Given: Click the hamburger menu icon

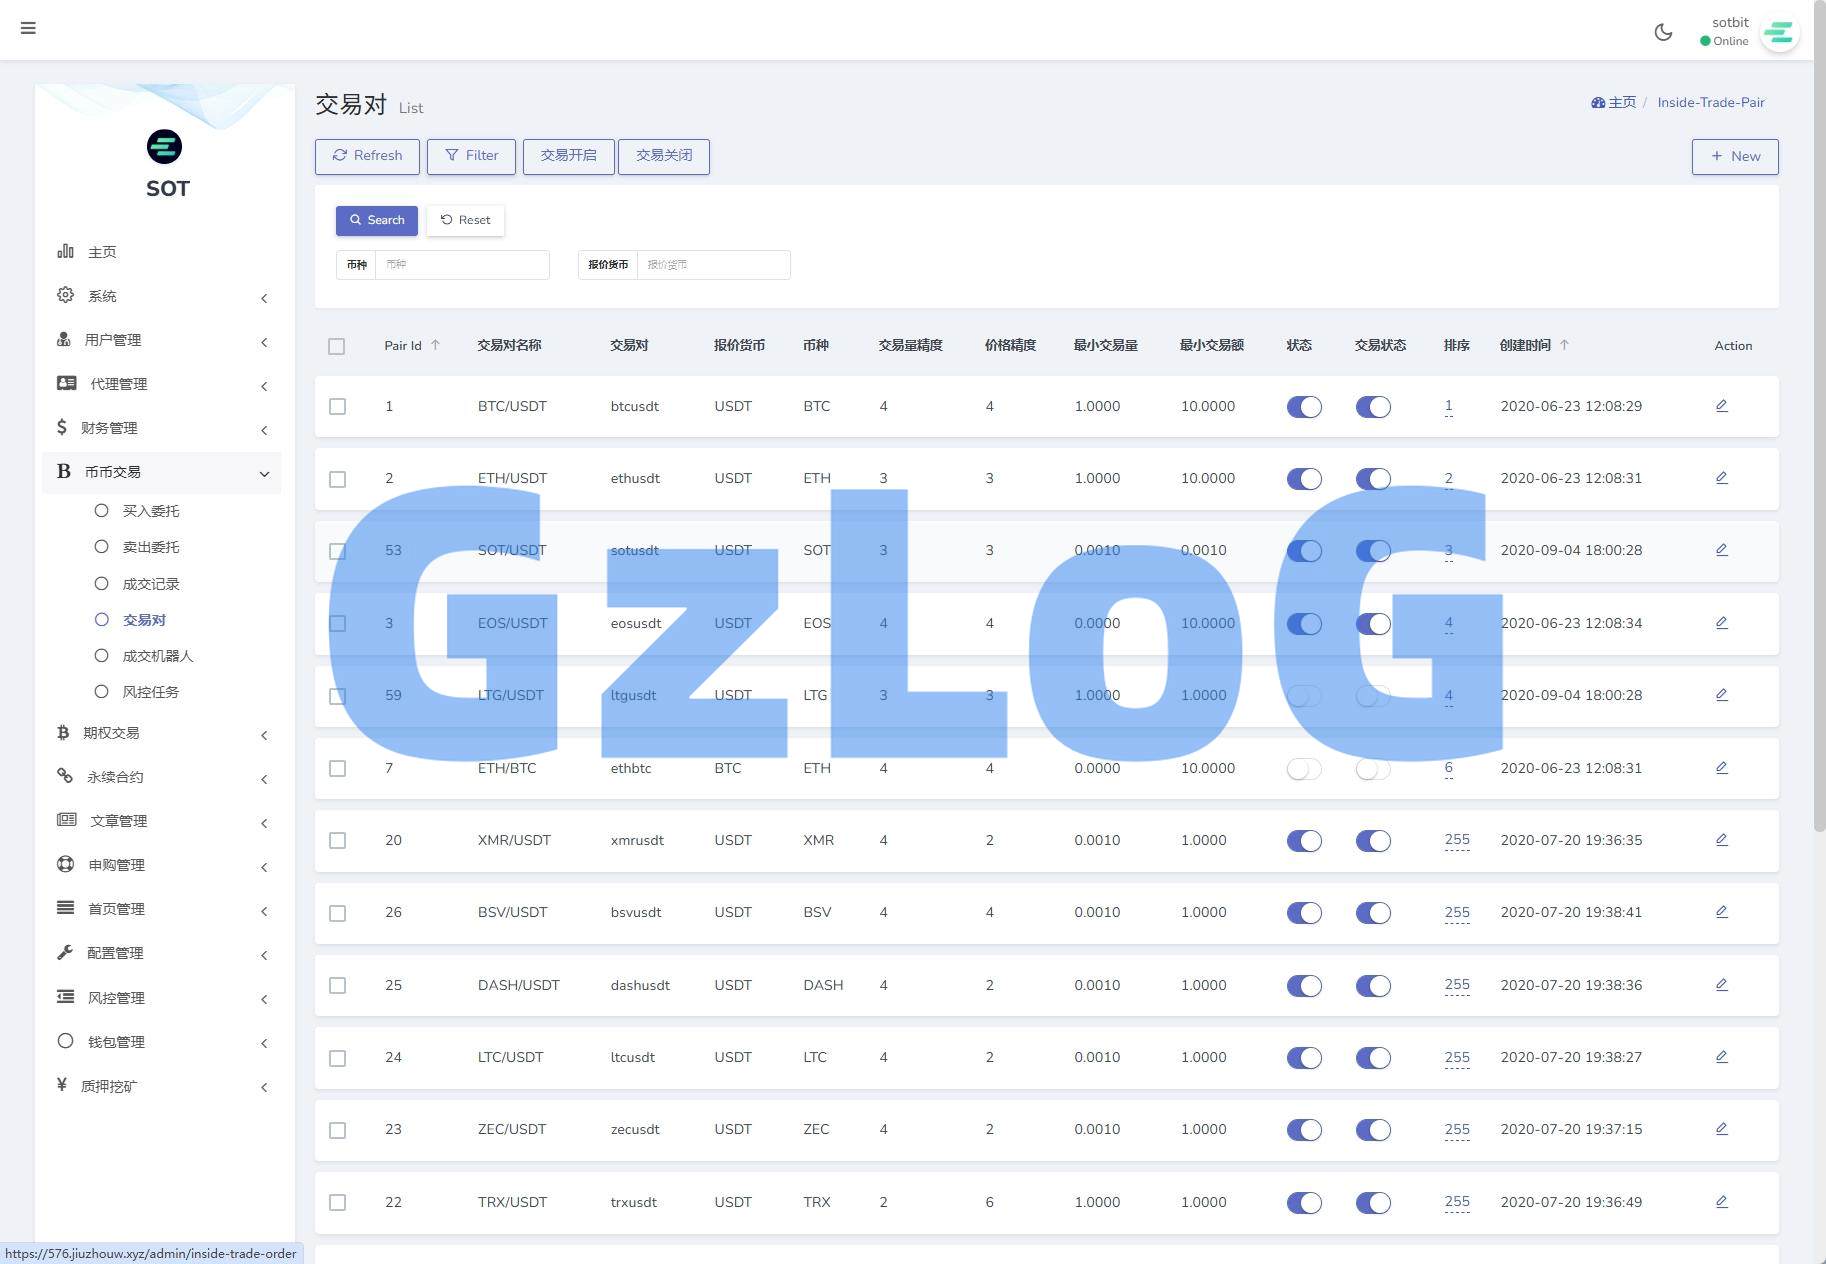Looking at the screenshot, I should pos(28,28).
